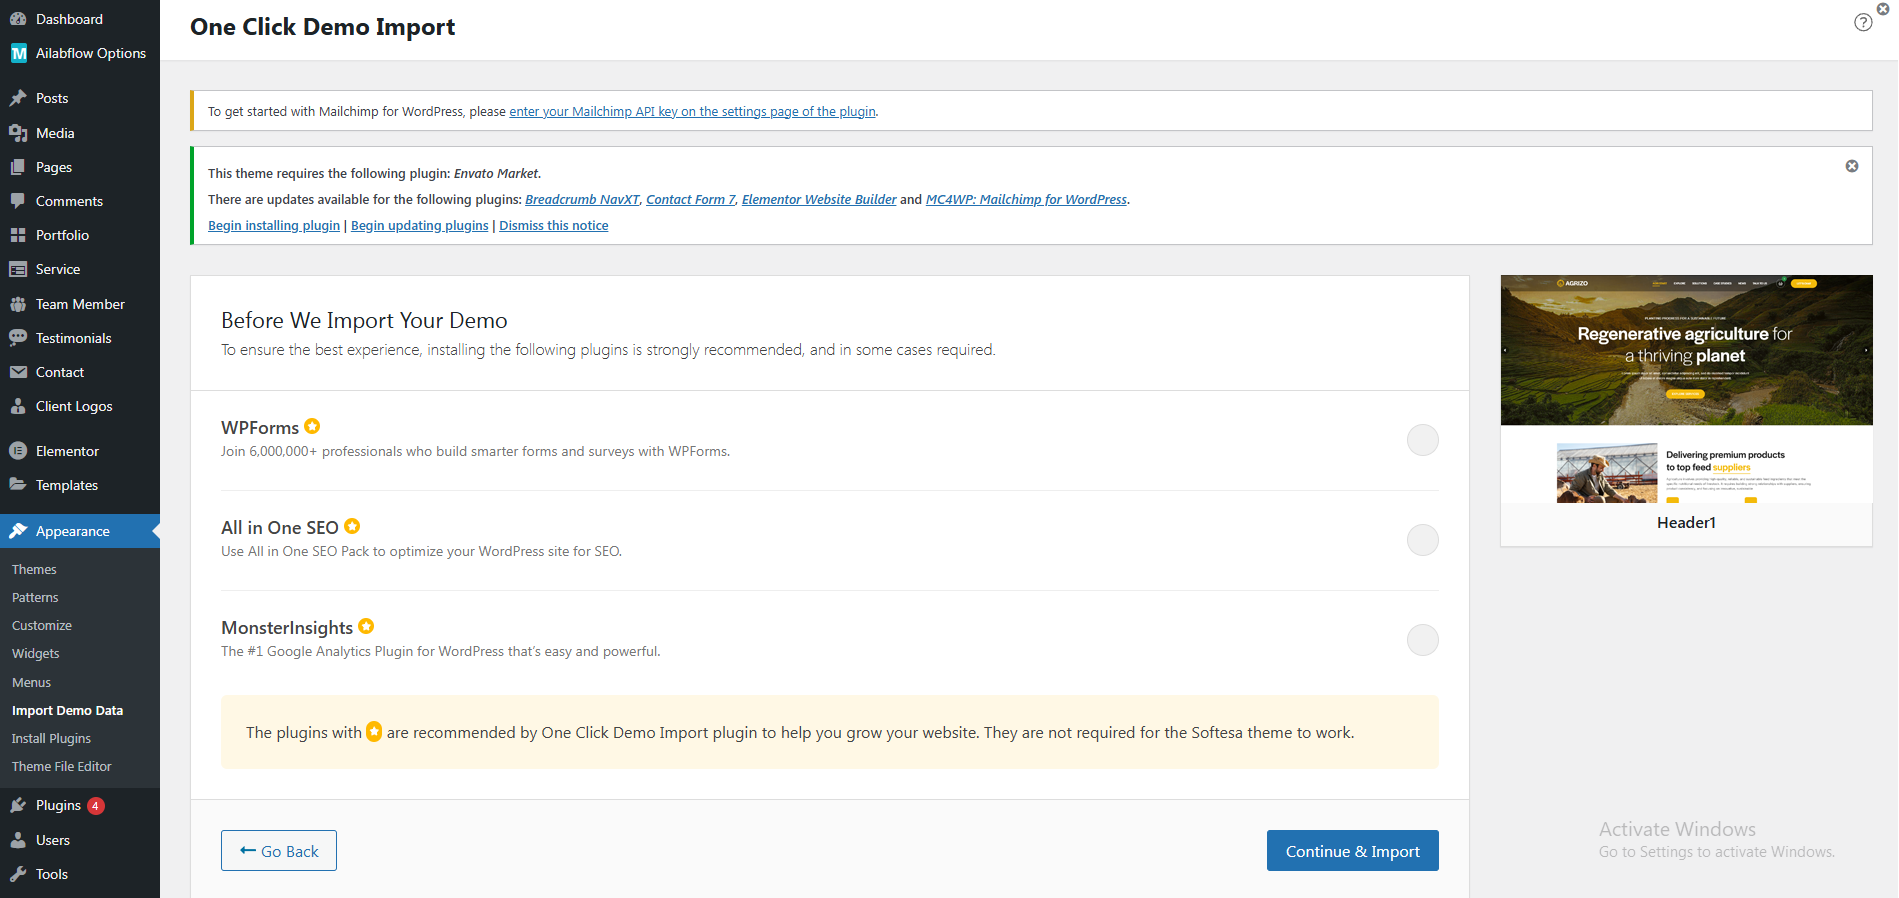Click the Team Member group icon
1899x898 pixels.
pos(18,304)
